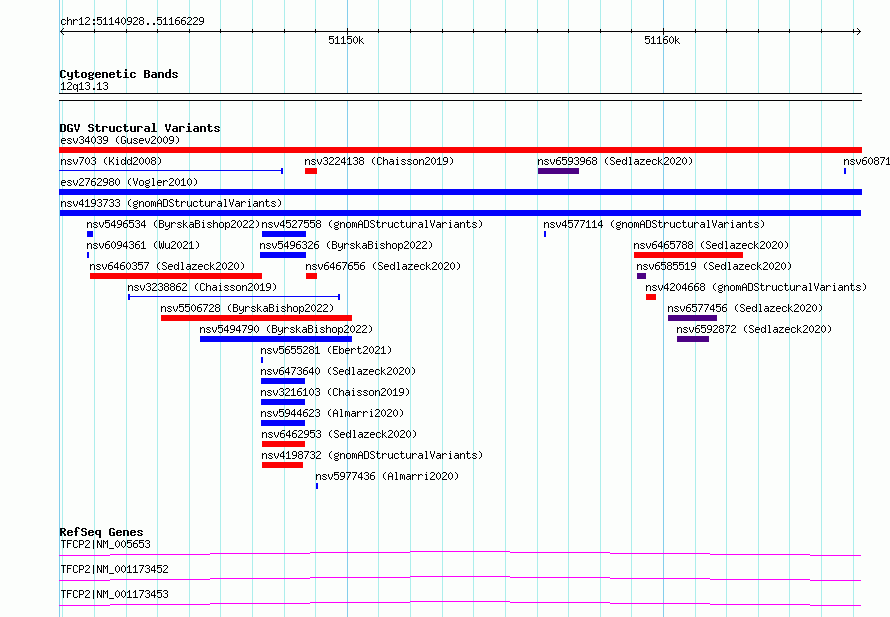The height and width of the screenshot is (617, 890).
Task: Click the purple bar under nsv6592872
Action: (693, 339)
